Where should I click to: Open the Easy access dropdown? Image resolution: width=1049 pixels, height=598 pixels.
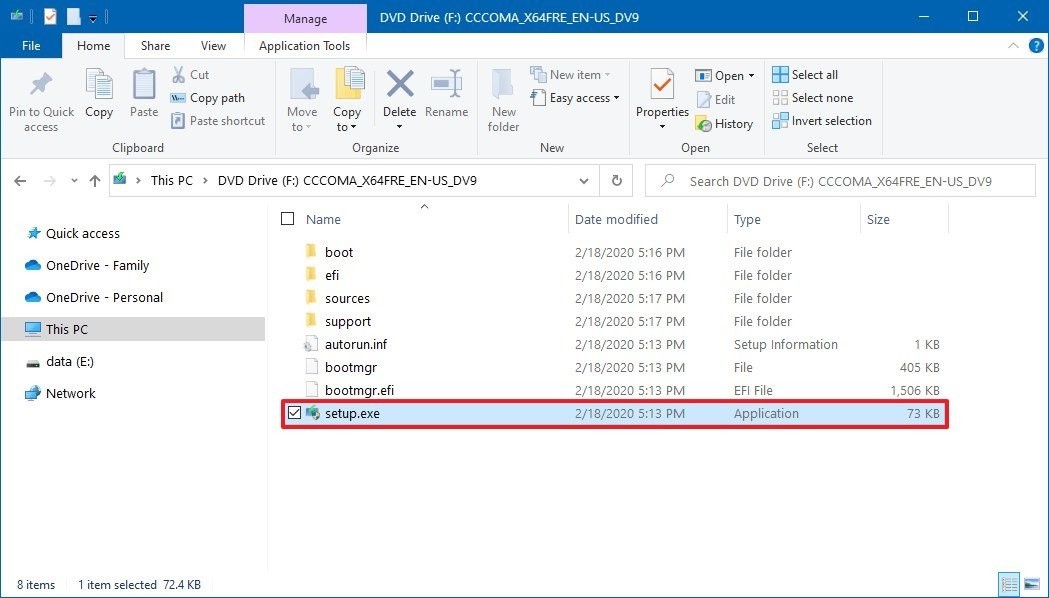pyautogui.click(x=575, y=98)
